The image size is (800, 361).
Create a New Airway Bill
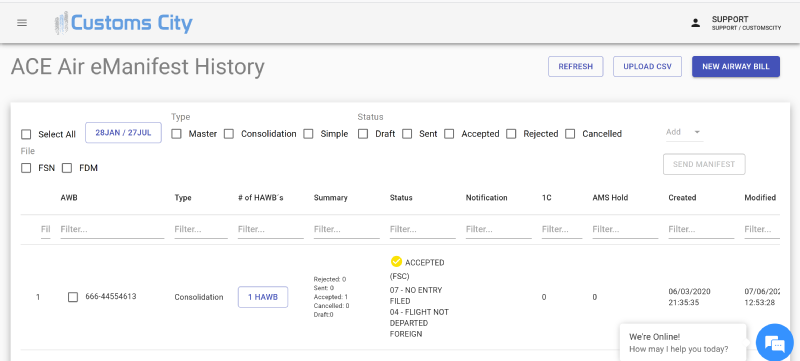pos(736,66)
